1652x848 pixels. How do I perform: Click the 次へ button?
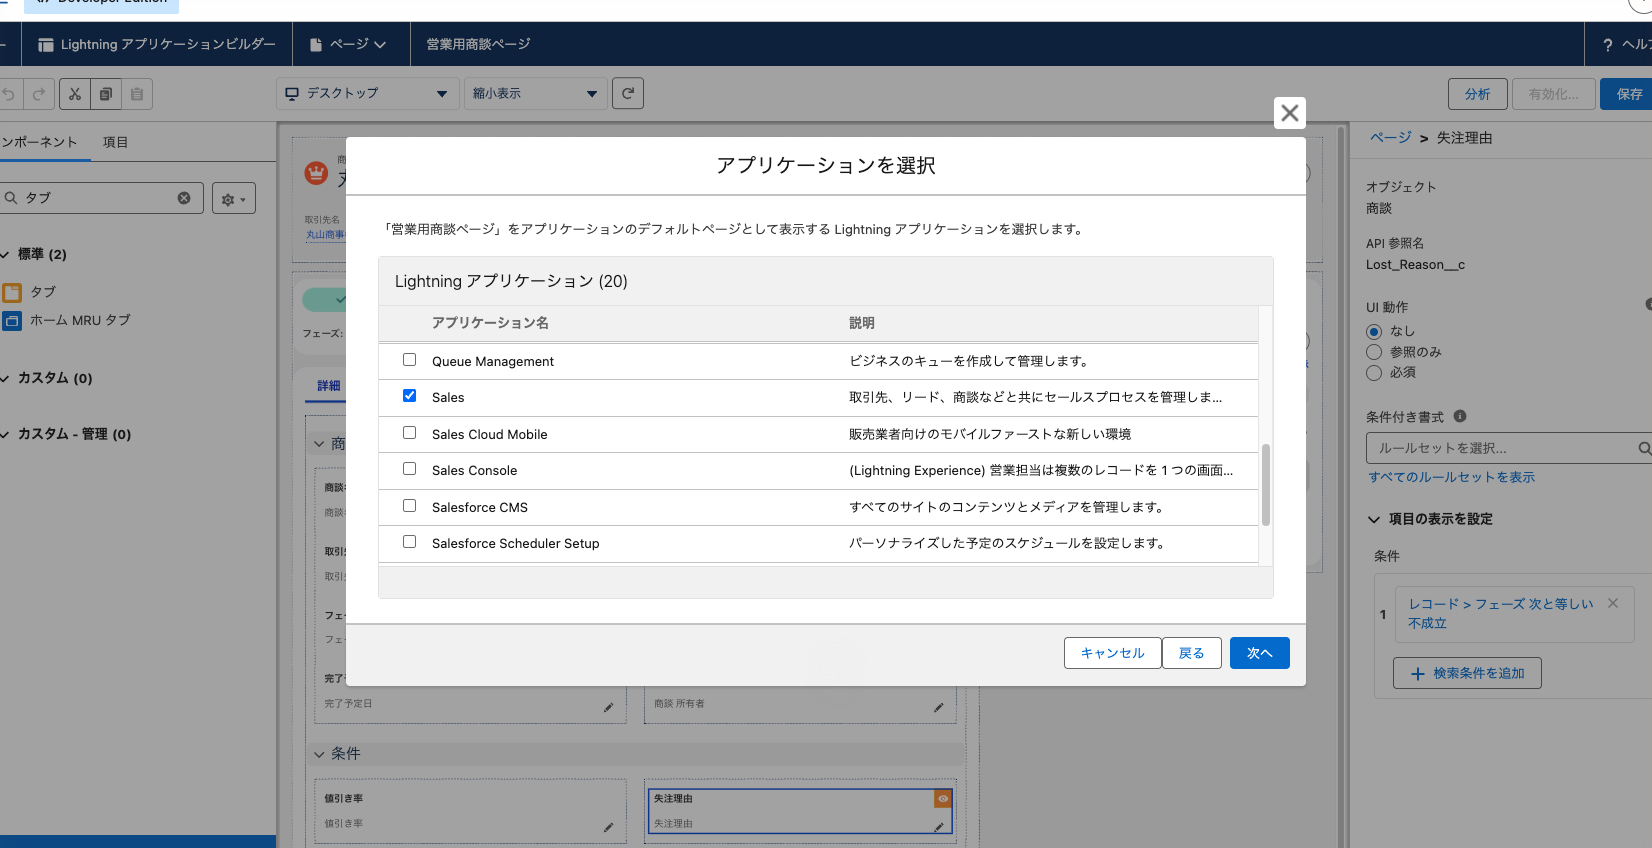tap(1260, 653)
